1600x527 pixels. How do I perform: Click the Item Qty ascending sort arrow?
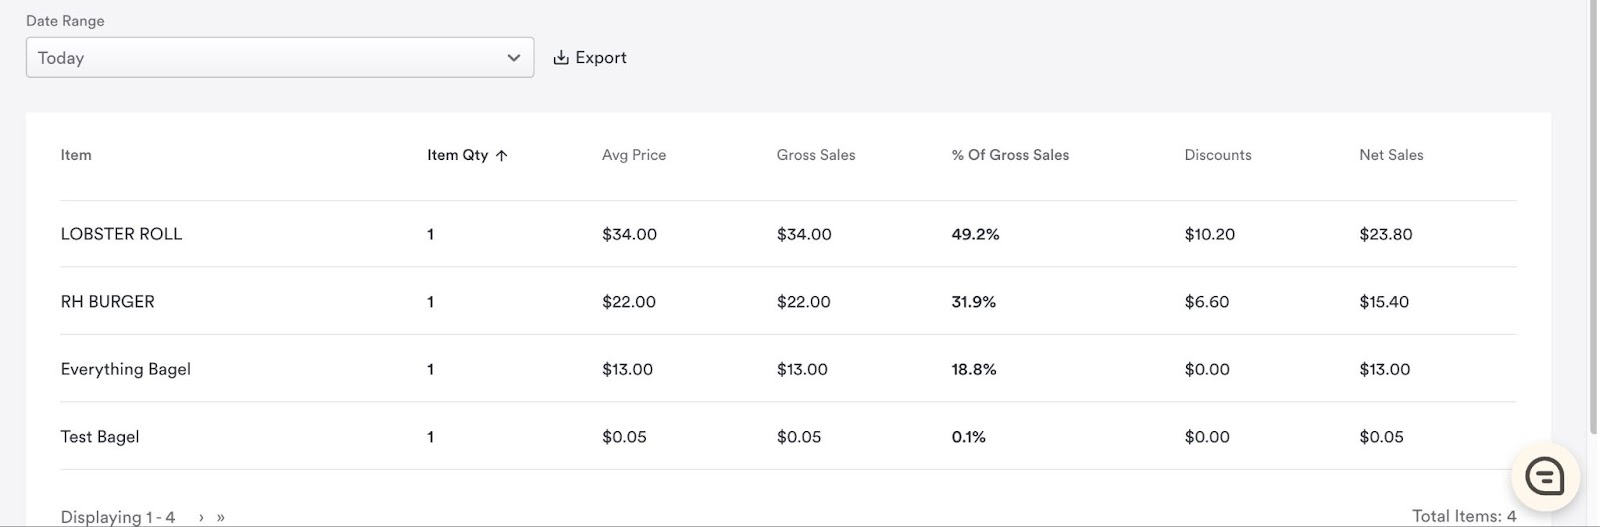pyautogui.click(x=502, y=155)
